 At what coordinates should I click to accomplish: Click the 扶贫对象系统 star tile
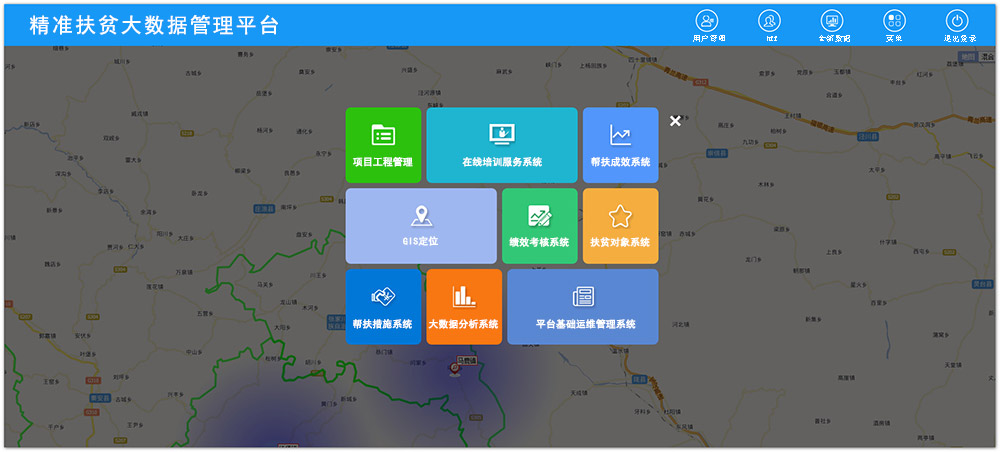click(x=620, y=226)
